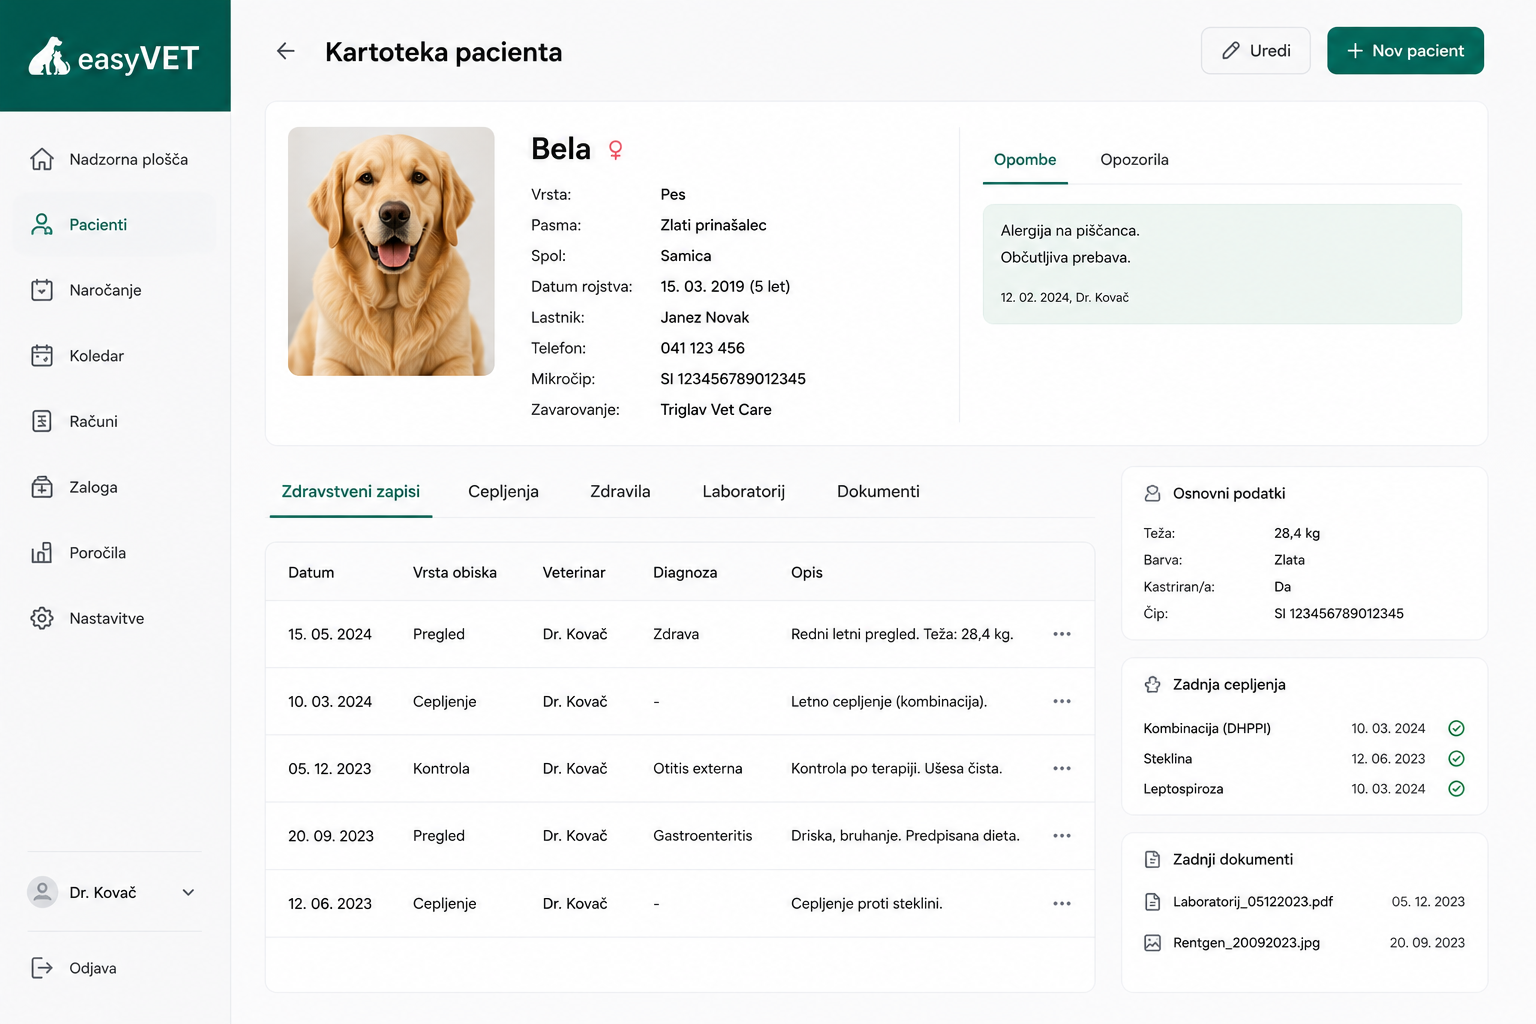Click the Otitis externa diagnosis cell
The width and height of the screenshot is (1536, 1024).
(698, 769)
